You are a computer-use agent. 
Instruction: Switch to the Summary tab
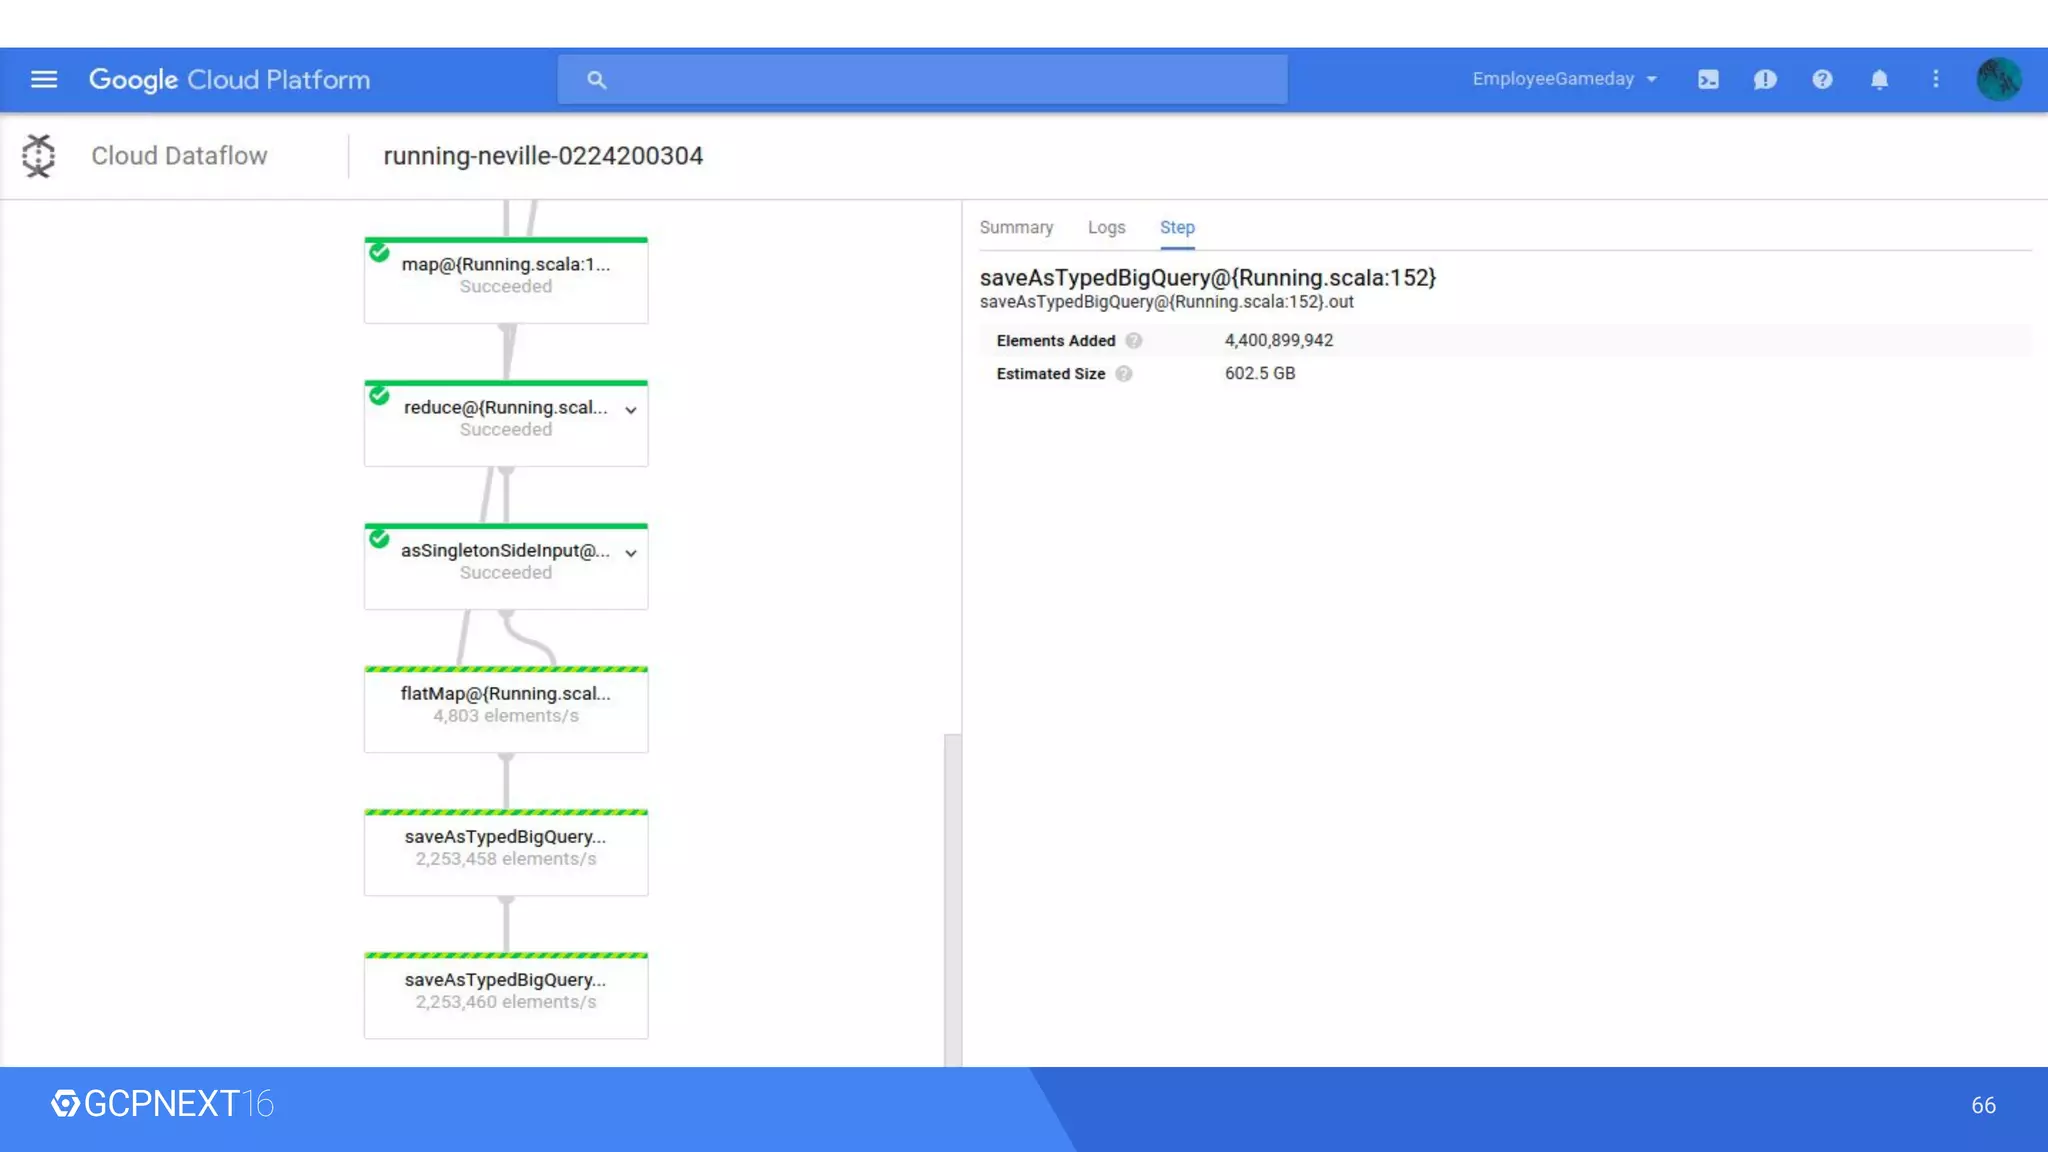tap(1016, 228)
